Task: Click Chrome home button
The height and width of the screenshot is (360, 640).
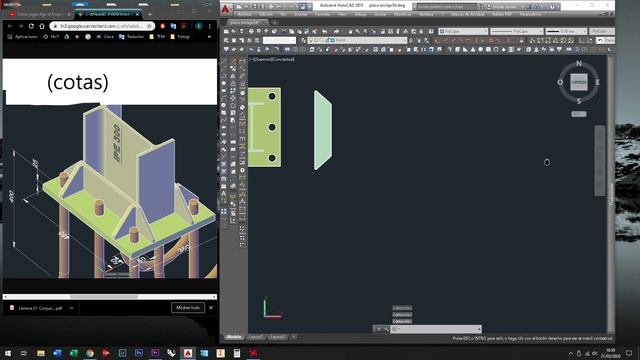Action: click(42, 26)
